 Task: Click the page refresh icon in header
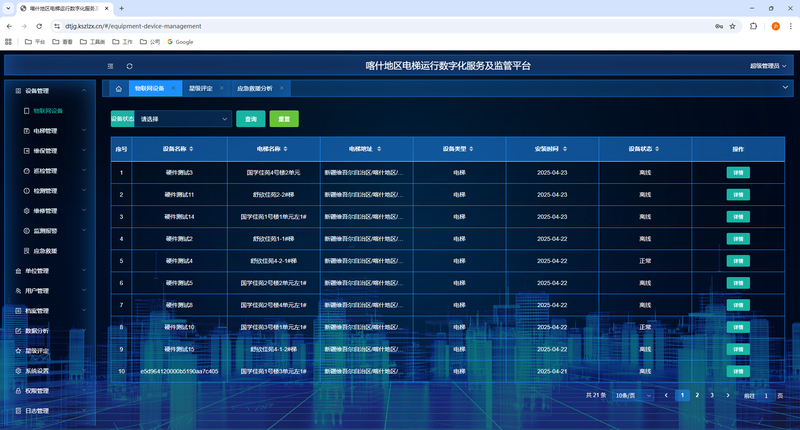(x=129, y=66)
